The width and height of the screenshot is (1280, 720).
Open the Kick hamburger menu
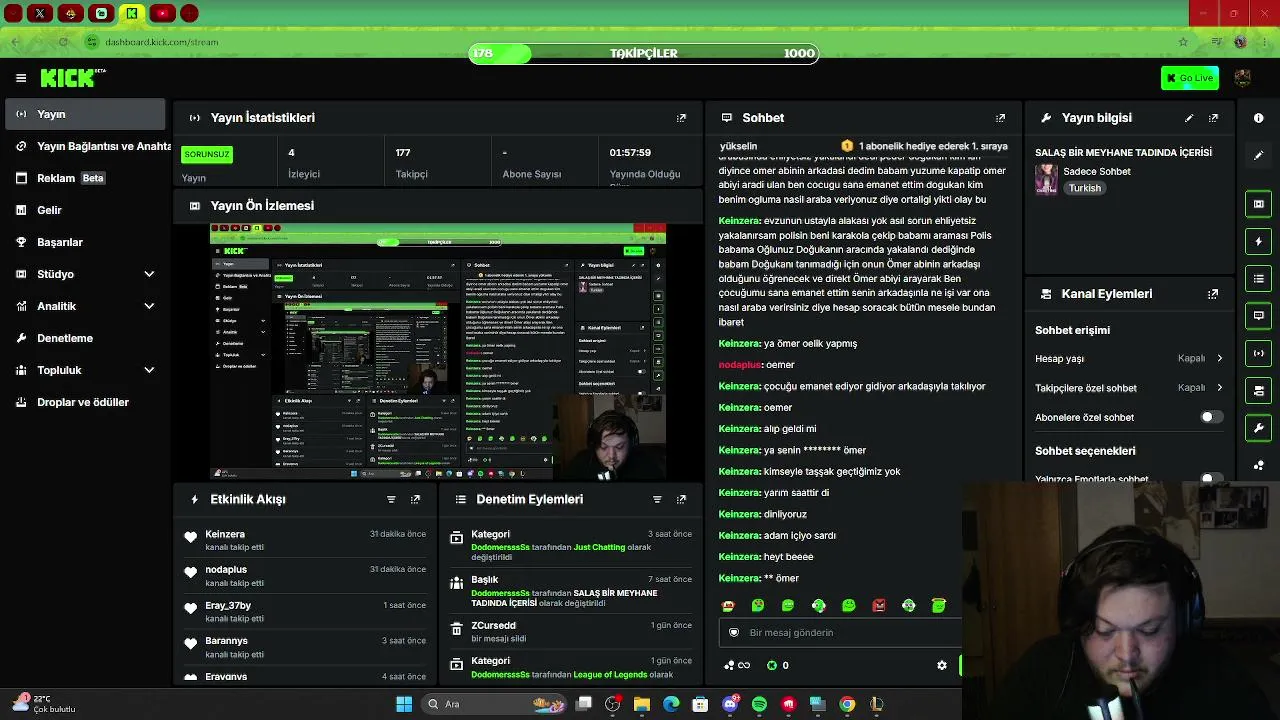point(21,78)
